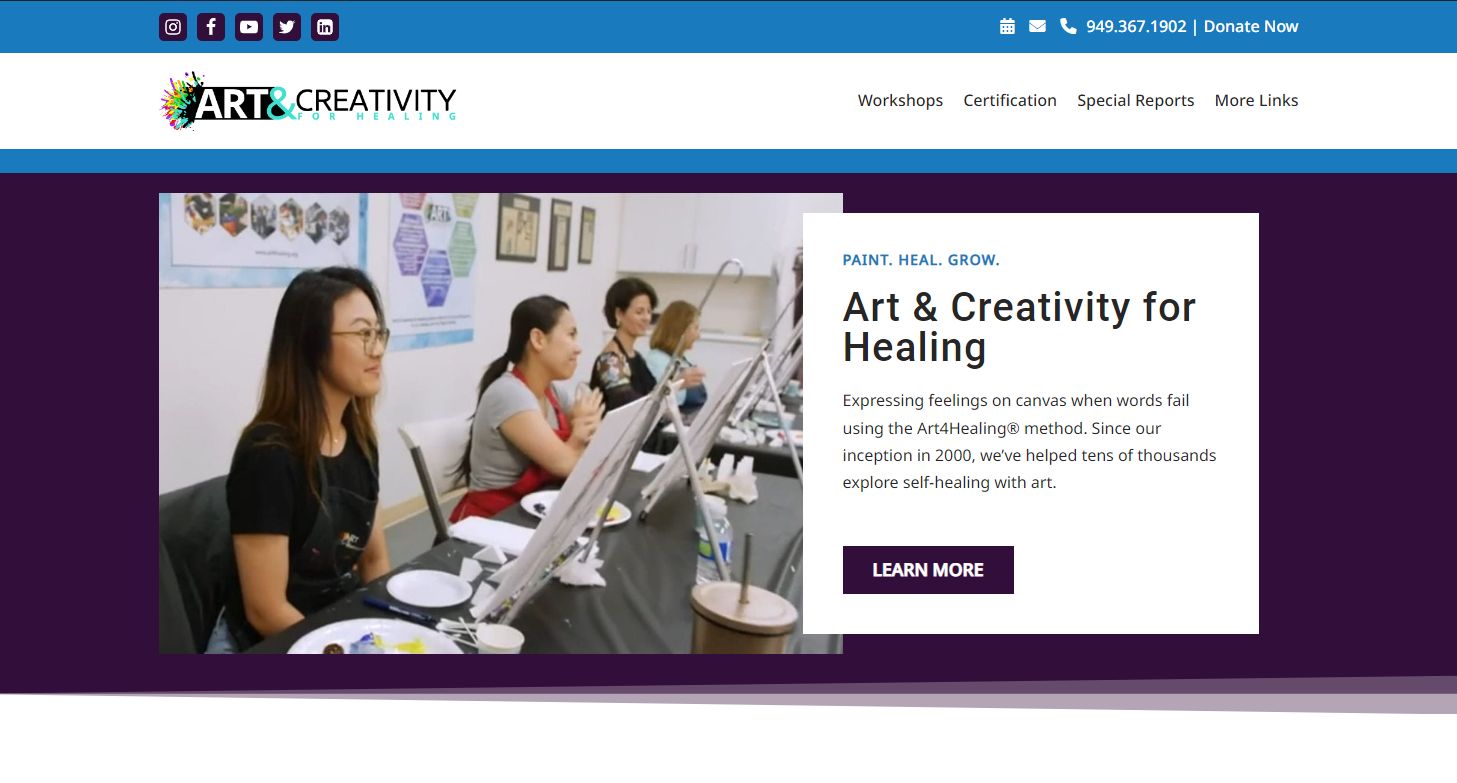Open the Workshops menu
The height and width of the screenshot is (783, 1457).
[x=900, y=100]
